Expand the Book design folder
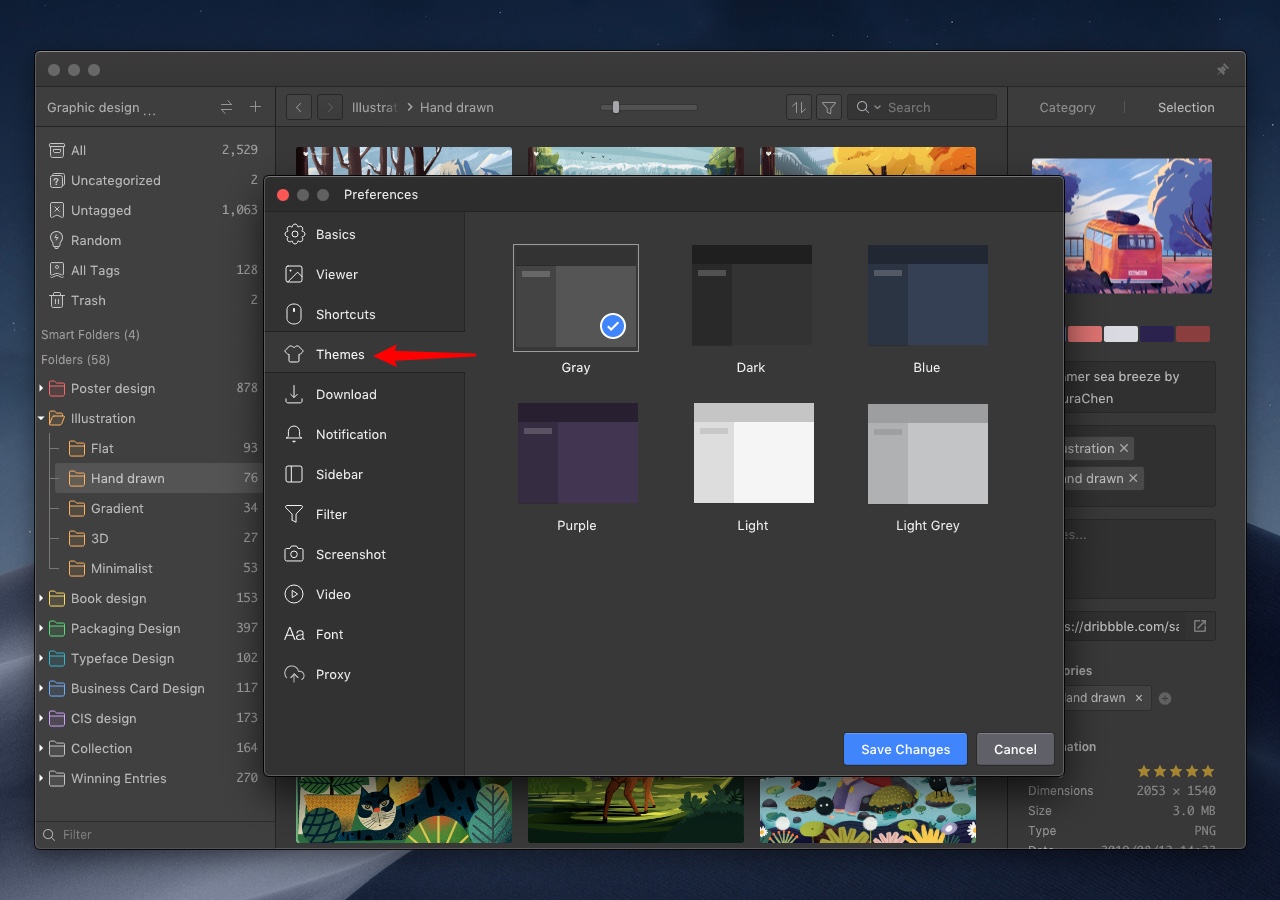The width and height of the screenshot is (1280, 900). (42, 598)
